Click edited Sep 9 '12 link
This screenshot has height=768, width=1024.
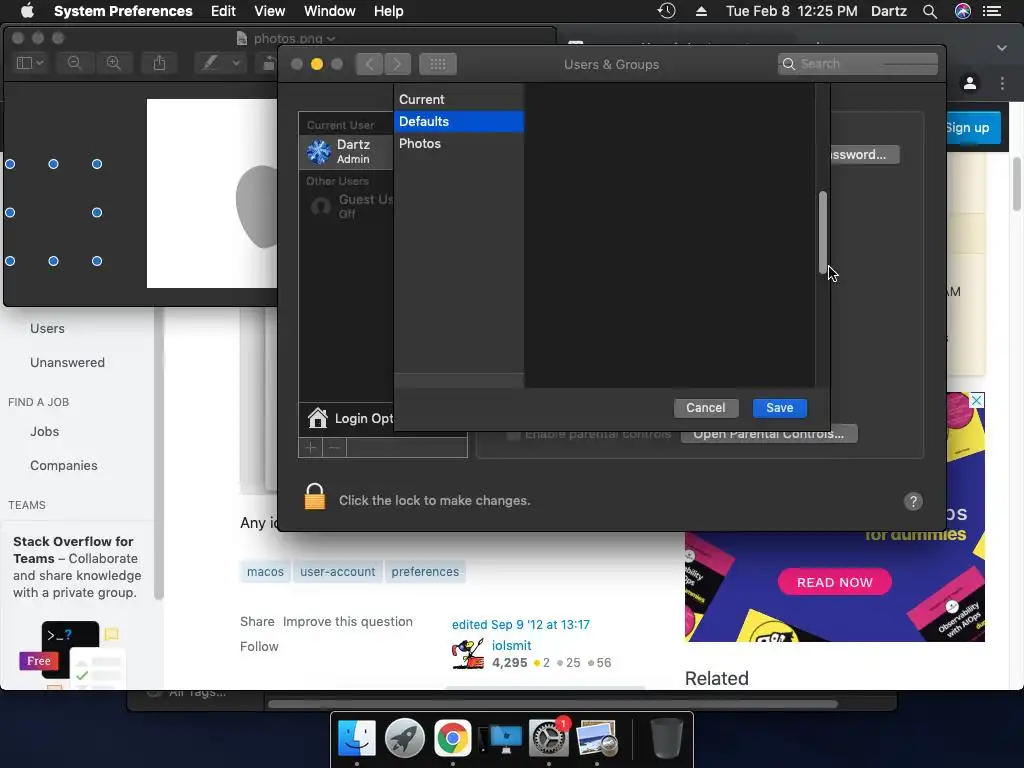point(520,624)
